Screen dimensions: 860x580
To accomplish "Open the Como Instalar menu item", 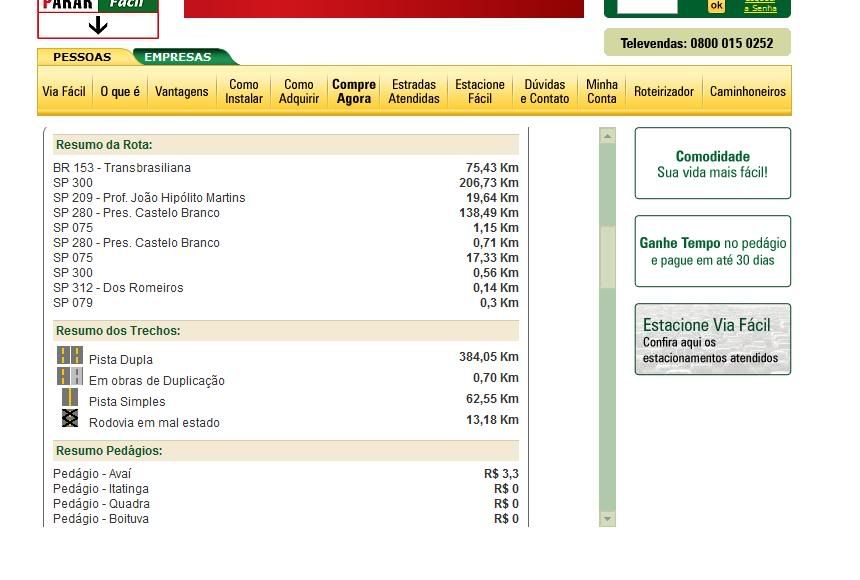I will (x=244, y=91).
